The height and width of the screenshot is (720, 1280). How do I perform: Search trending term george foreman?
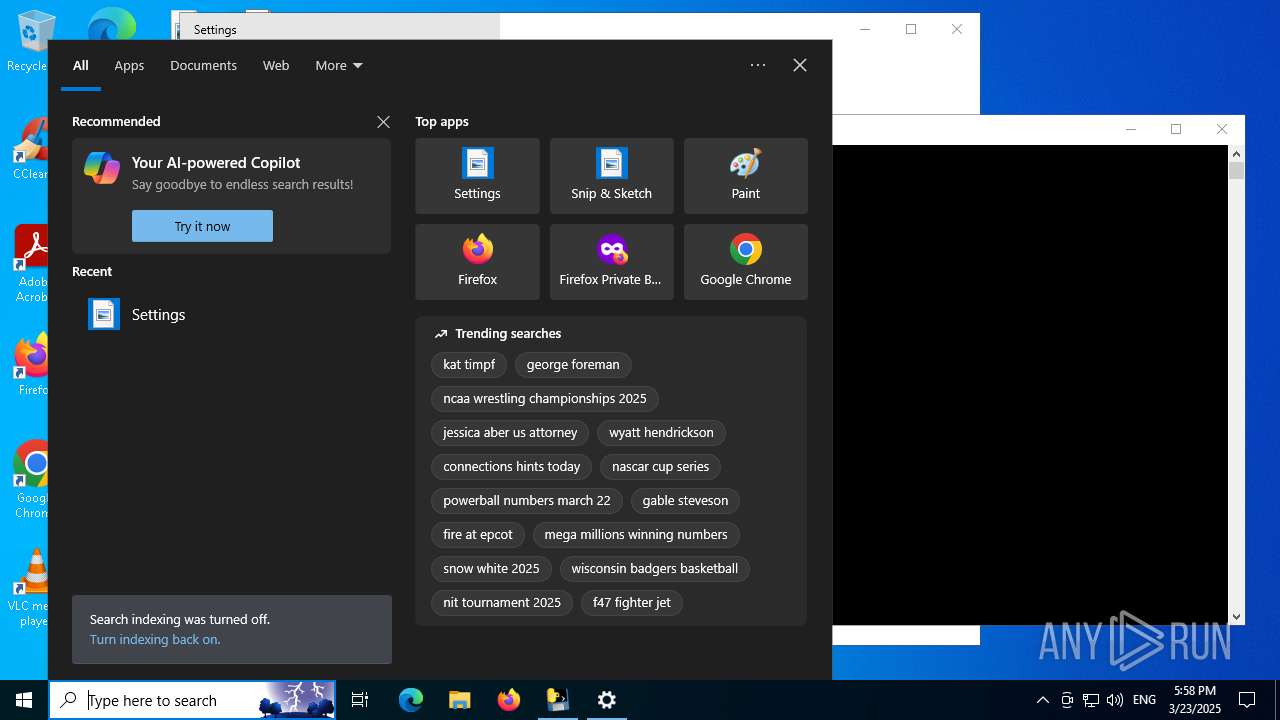coord(573,365)
